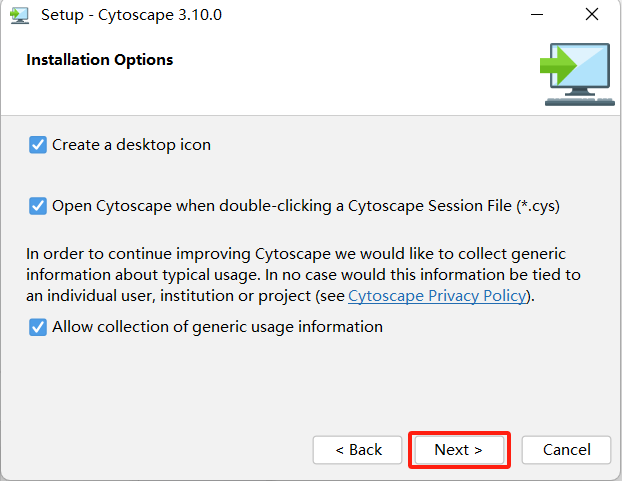Close the Cytoscape Setup window

click(591, 15)
